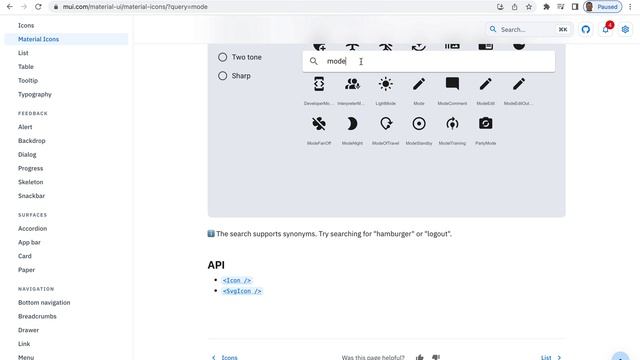The width and height of the screenshot is (640, 360).
Task: Click thumbs down not helpful button
Action: pyautogui.click(x=436, y=357)
